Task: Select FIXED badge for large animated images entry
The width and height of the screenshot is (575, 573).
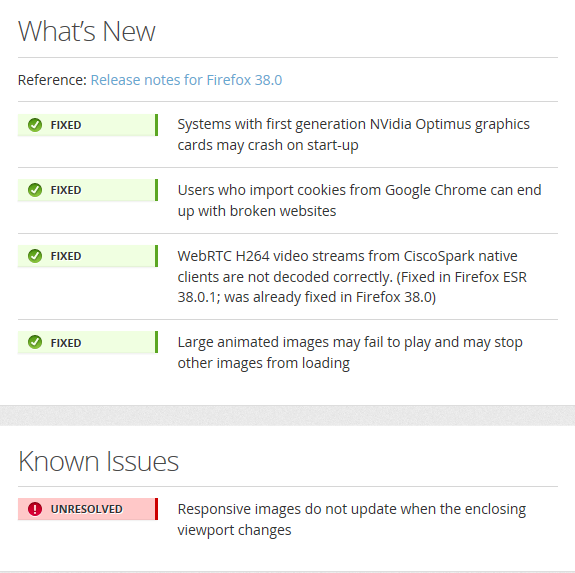Action: pos(88,342)
